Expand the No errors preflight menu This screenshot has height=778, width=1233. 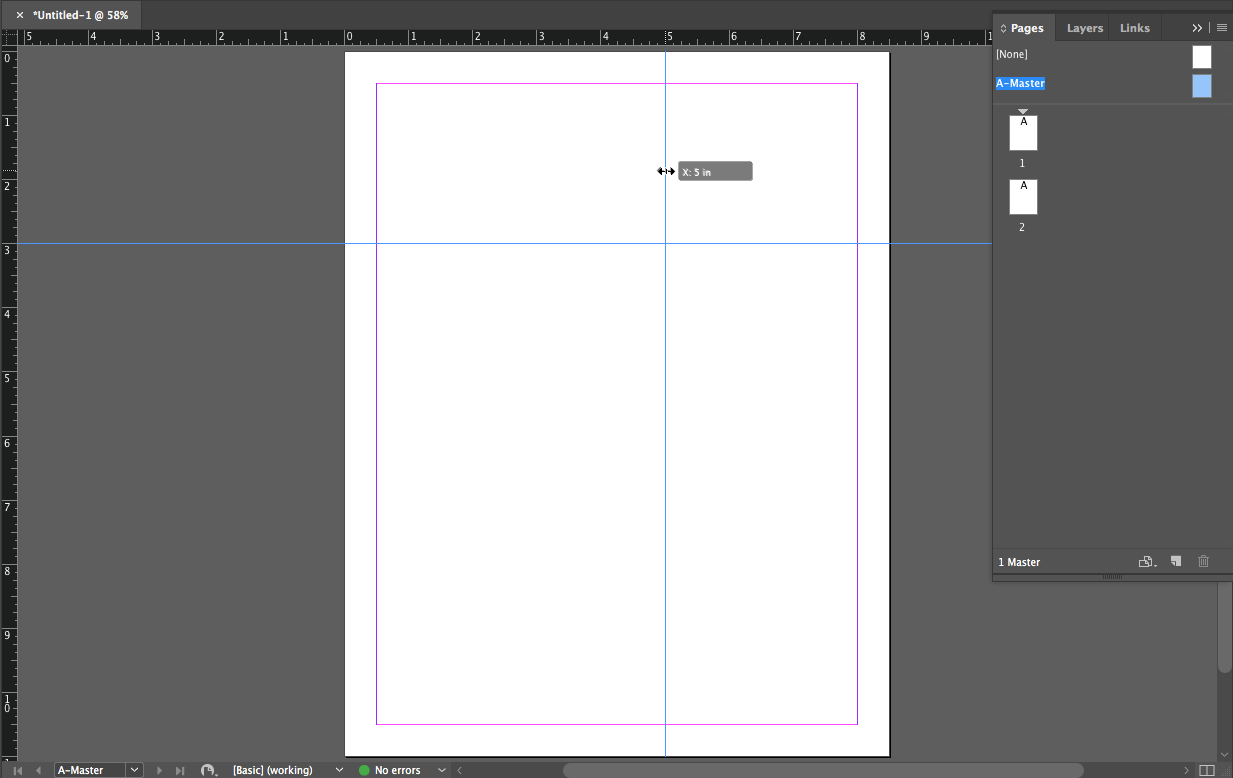click(x=442, y=770)
